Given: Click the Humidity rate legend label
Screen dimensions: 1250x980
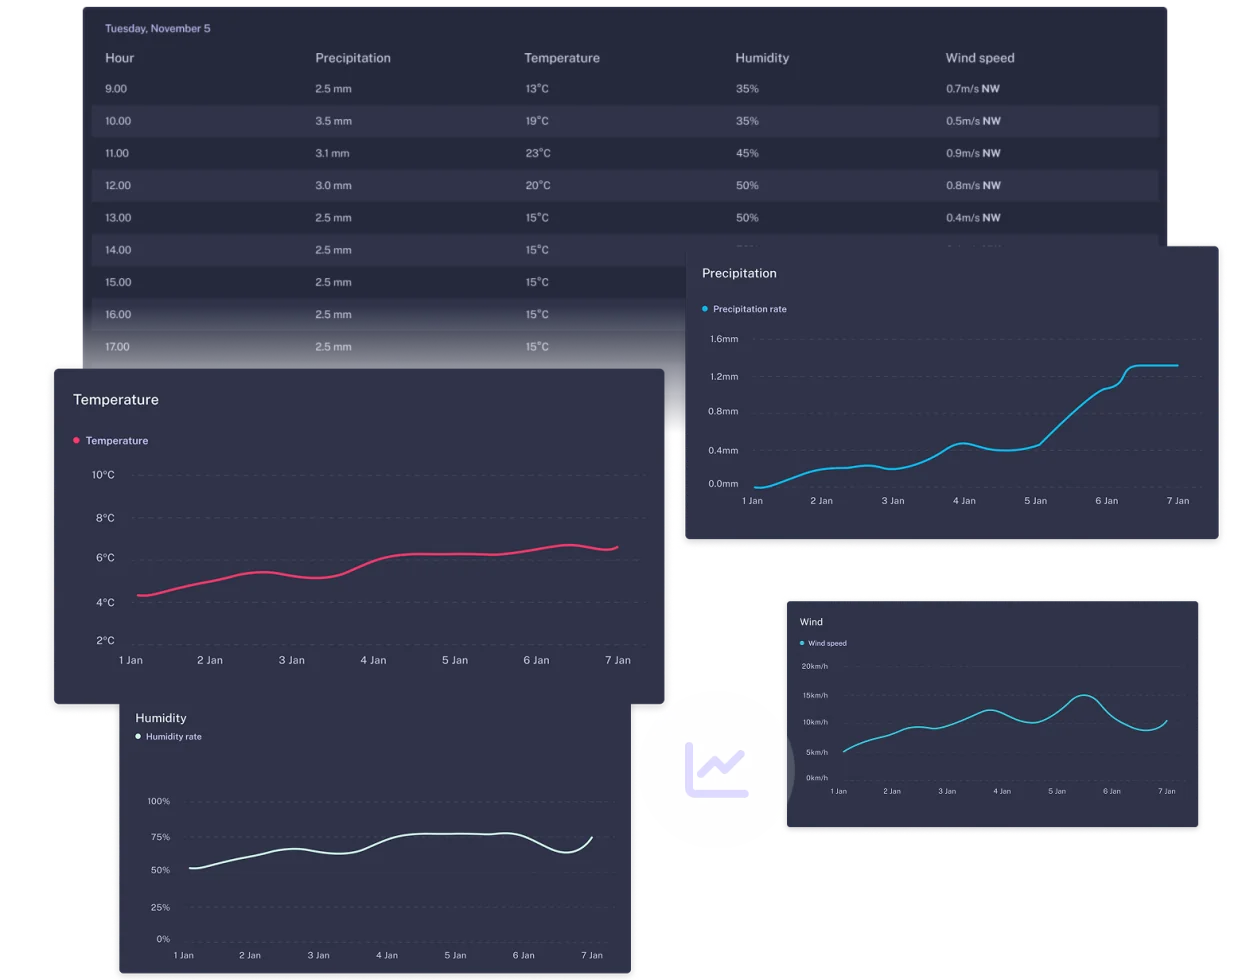Looking at the screenshot, I should click(174, 736).
